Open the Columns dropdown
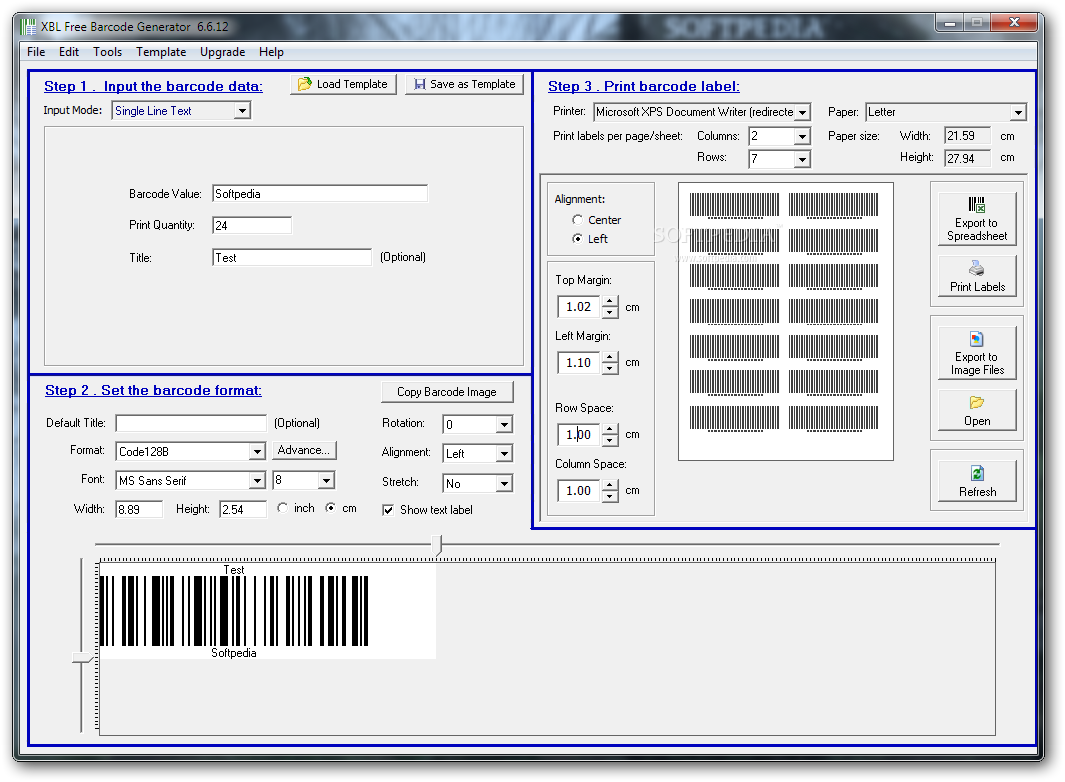This screenshot has width=1065, height=782. pos(802,137)
